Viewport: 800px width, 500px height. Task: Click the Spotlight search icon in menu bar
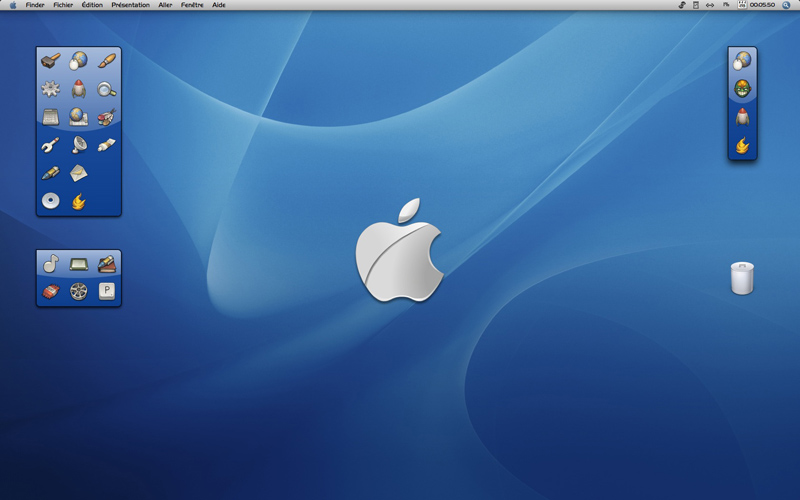[x=787, y=5]
